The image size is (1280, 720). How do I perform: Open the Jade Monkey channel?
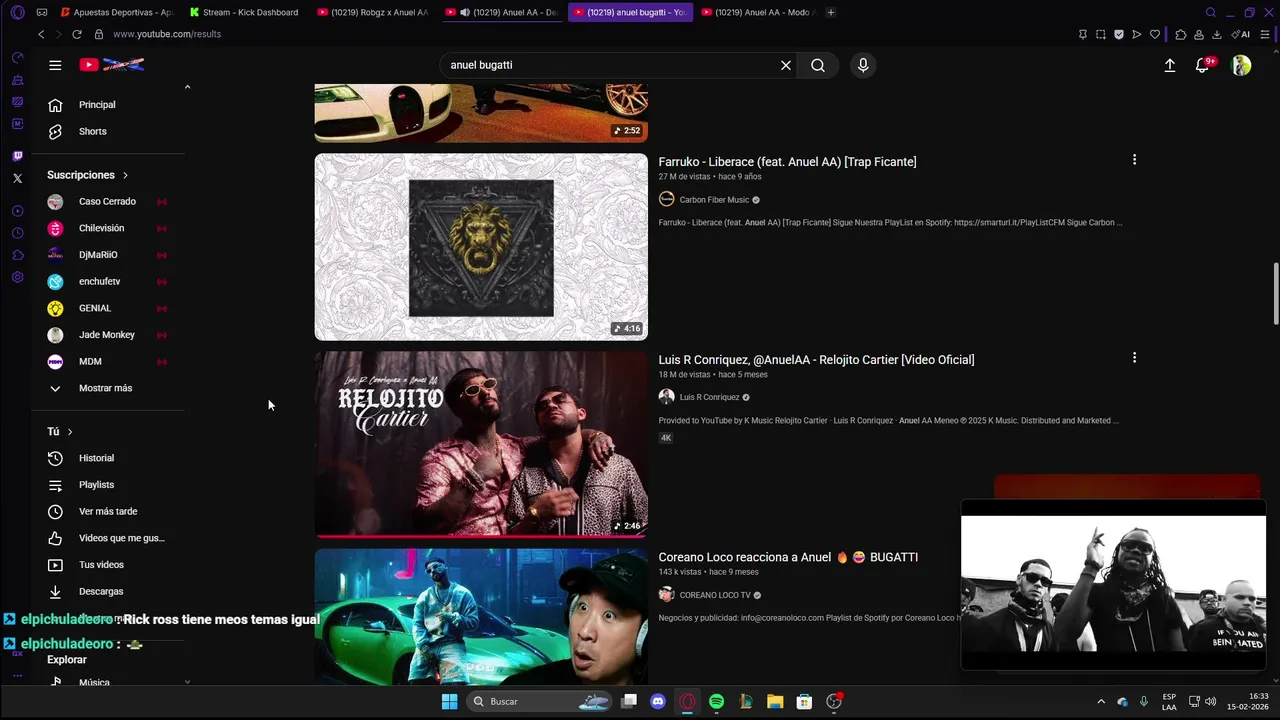pyautogui.click(x=108, y=335)
